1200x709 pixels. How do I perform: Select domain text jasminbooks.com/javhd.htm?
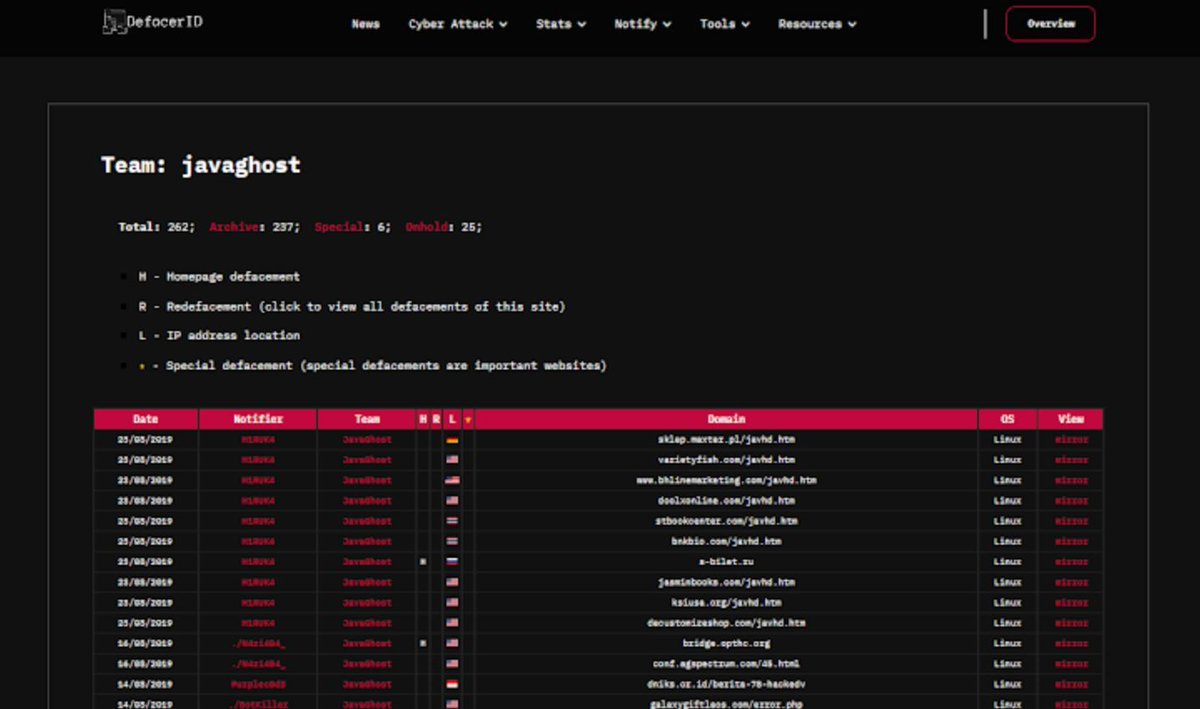(726, 582)
